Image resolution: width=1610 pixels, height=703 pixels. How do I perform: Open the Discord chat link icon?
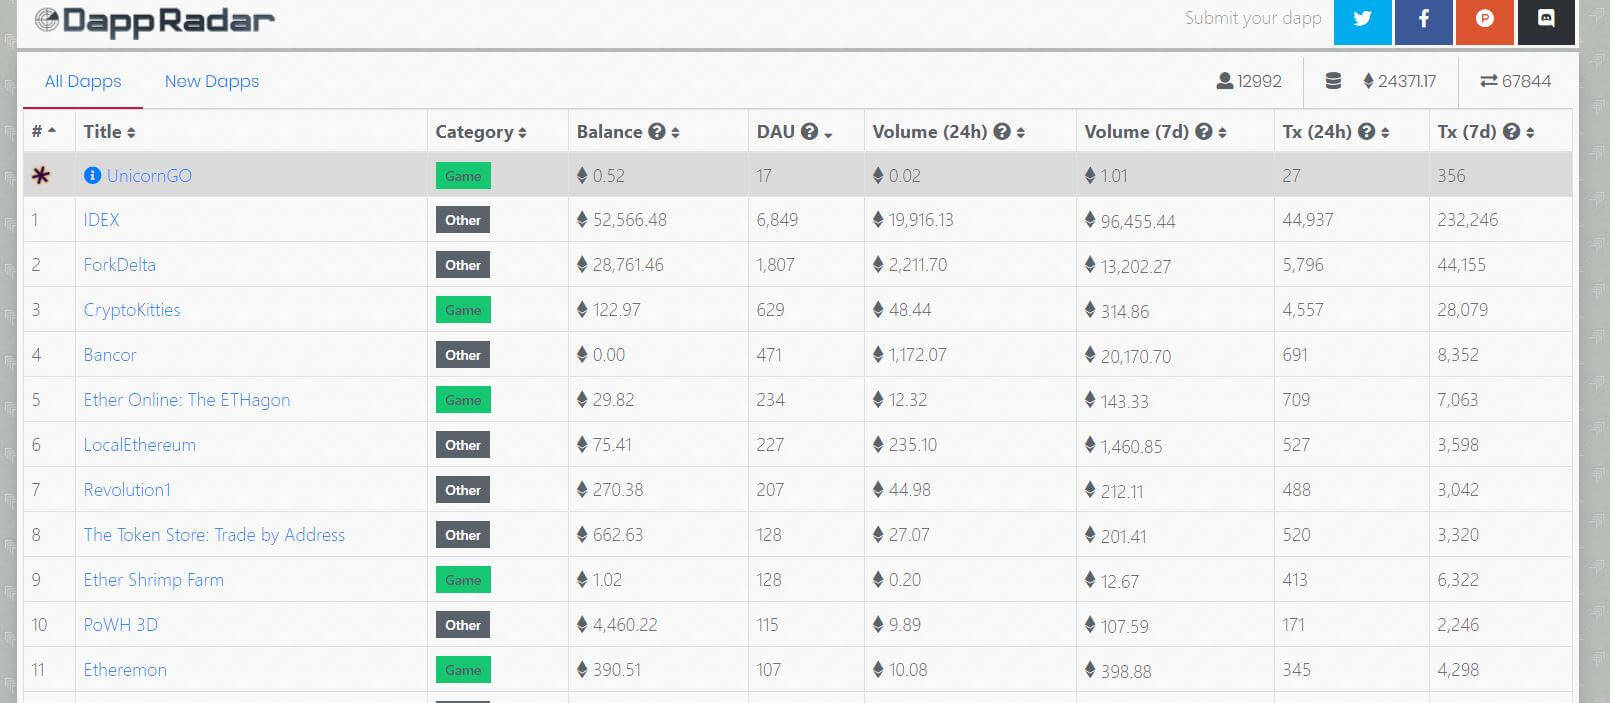point(1546,20)
